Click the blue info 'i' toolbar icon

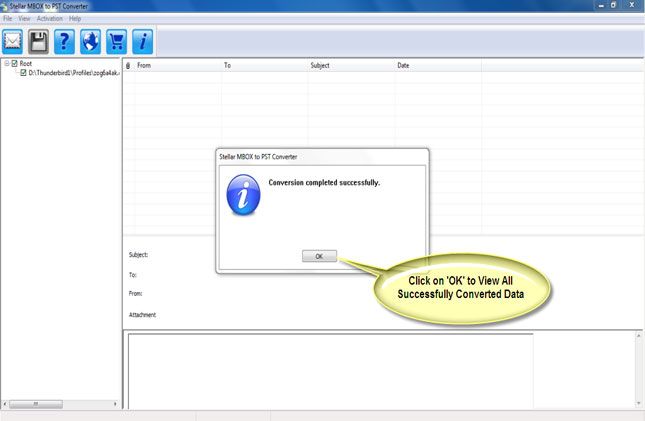pos(143,42)
